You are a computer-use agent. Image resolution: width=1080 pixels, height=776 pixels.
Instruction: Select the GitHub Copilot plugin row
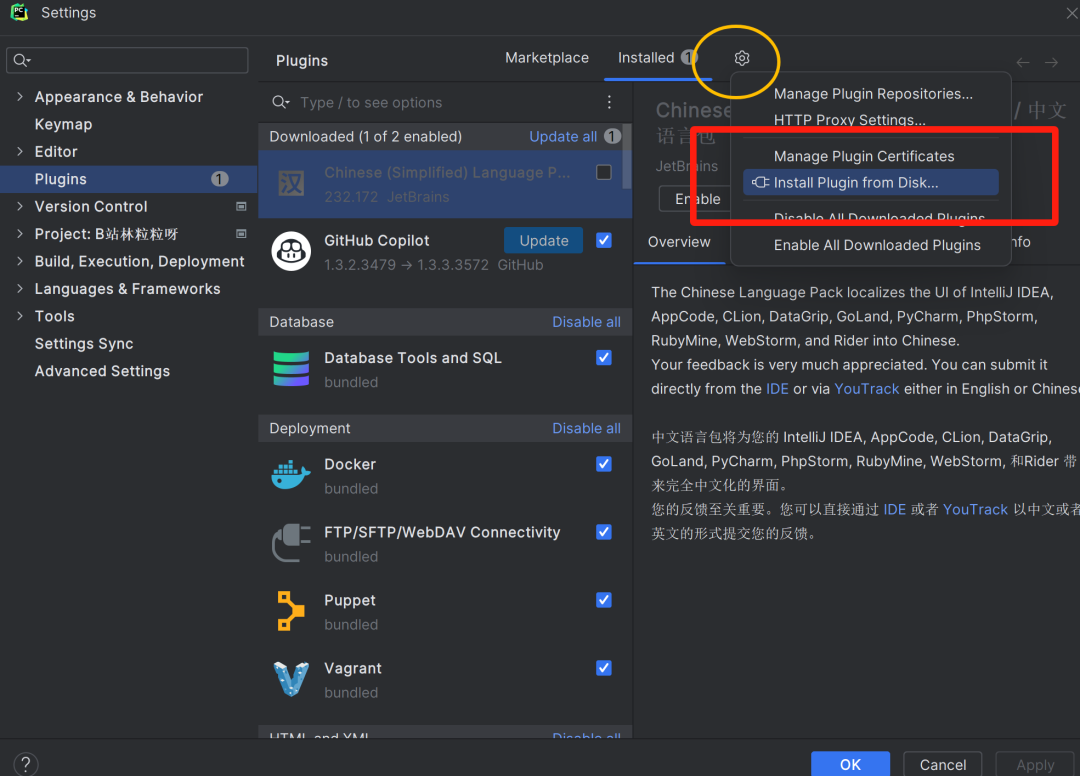[445, 252]
